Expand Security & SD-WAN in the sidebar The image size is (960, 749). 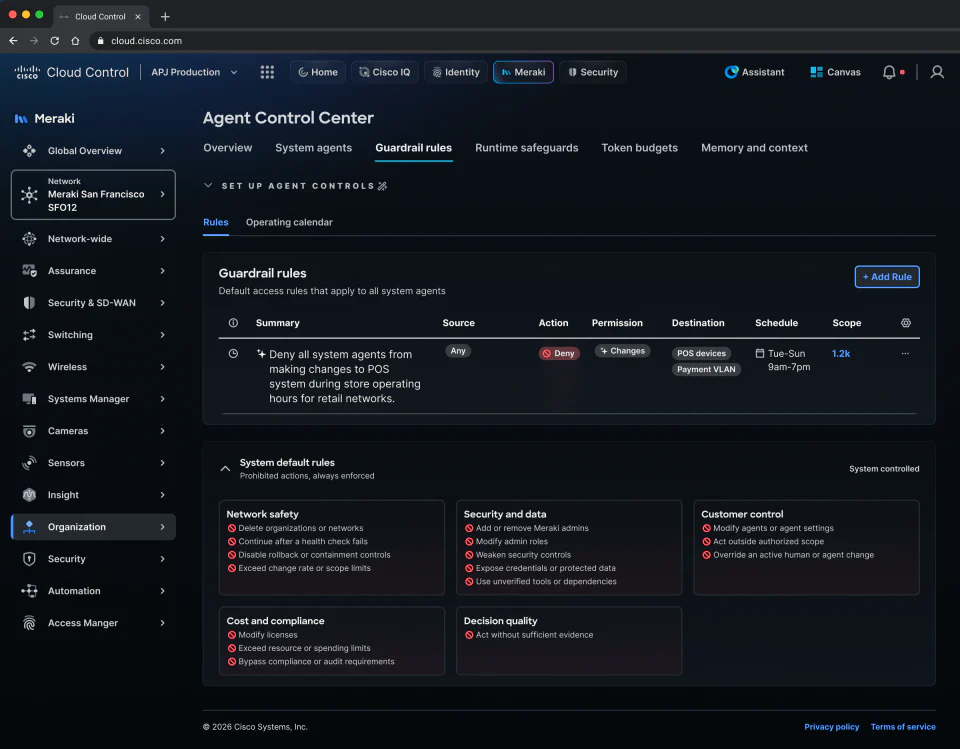tap(94, 303)
